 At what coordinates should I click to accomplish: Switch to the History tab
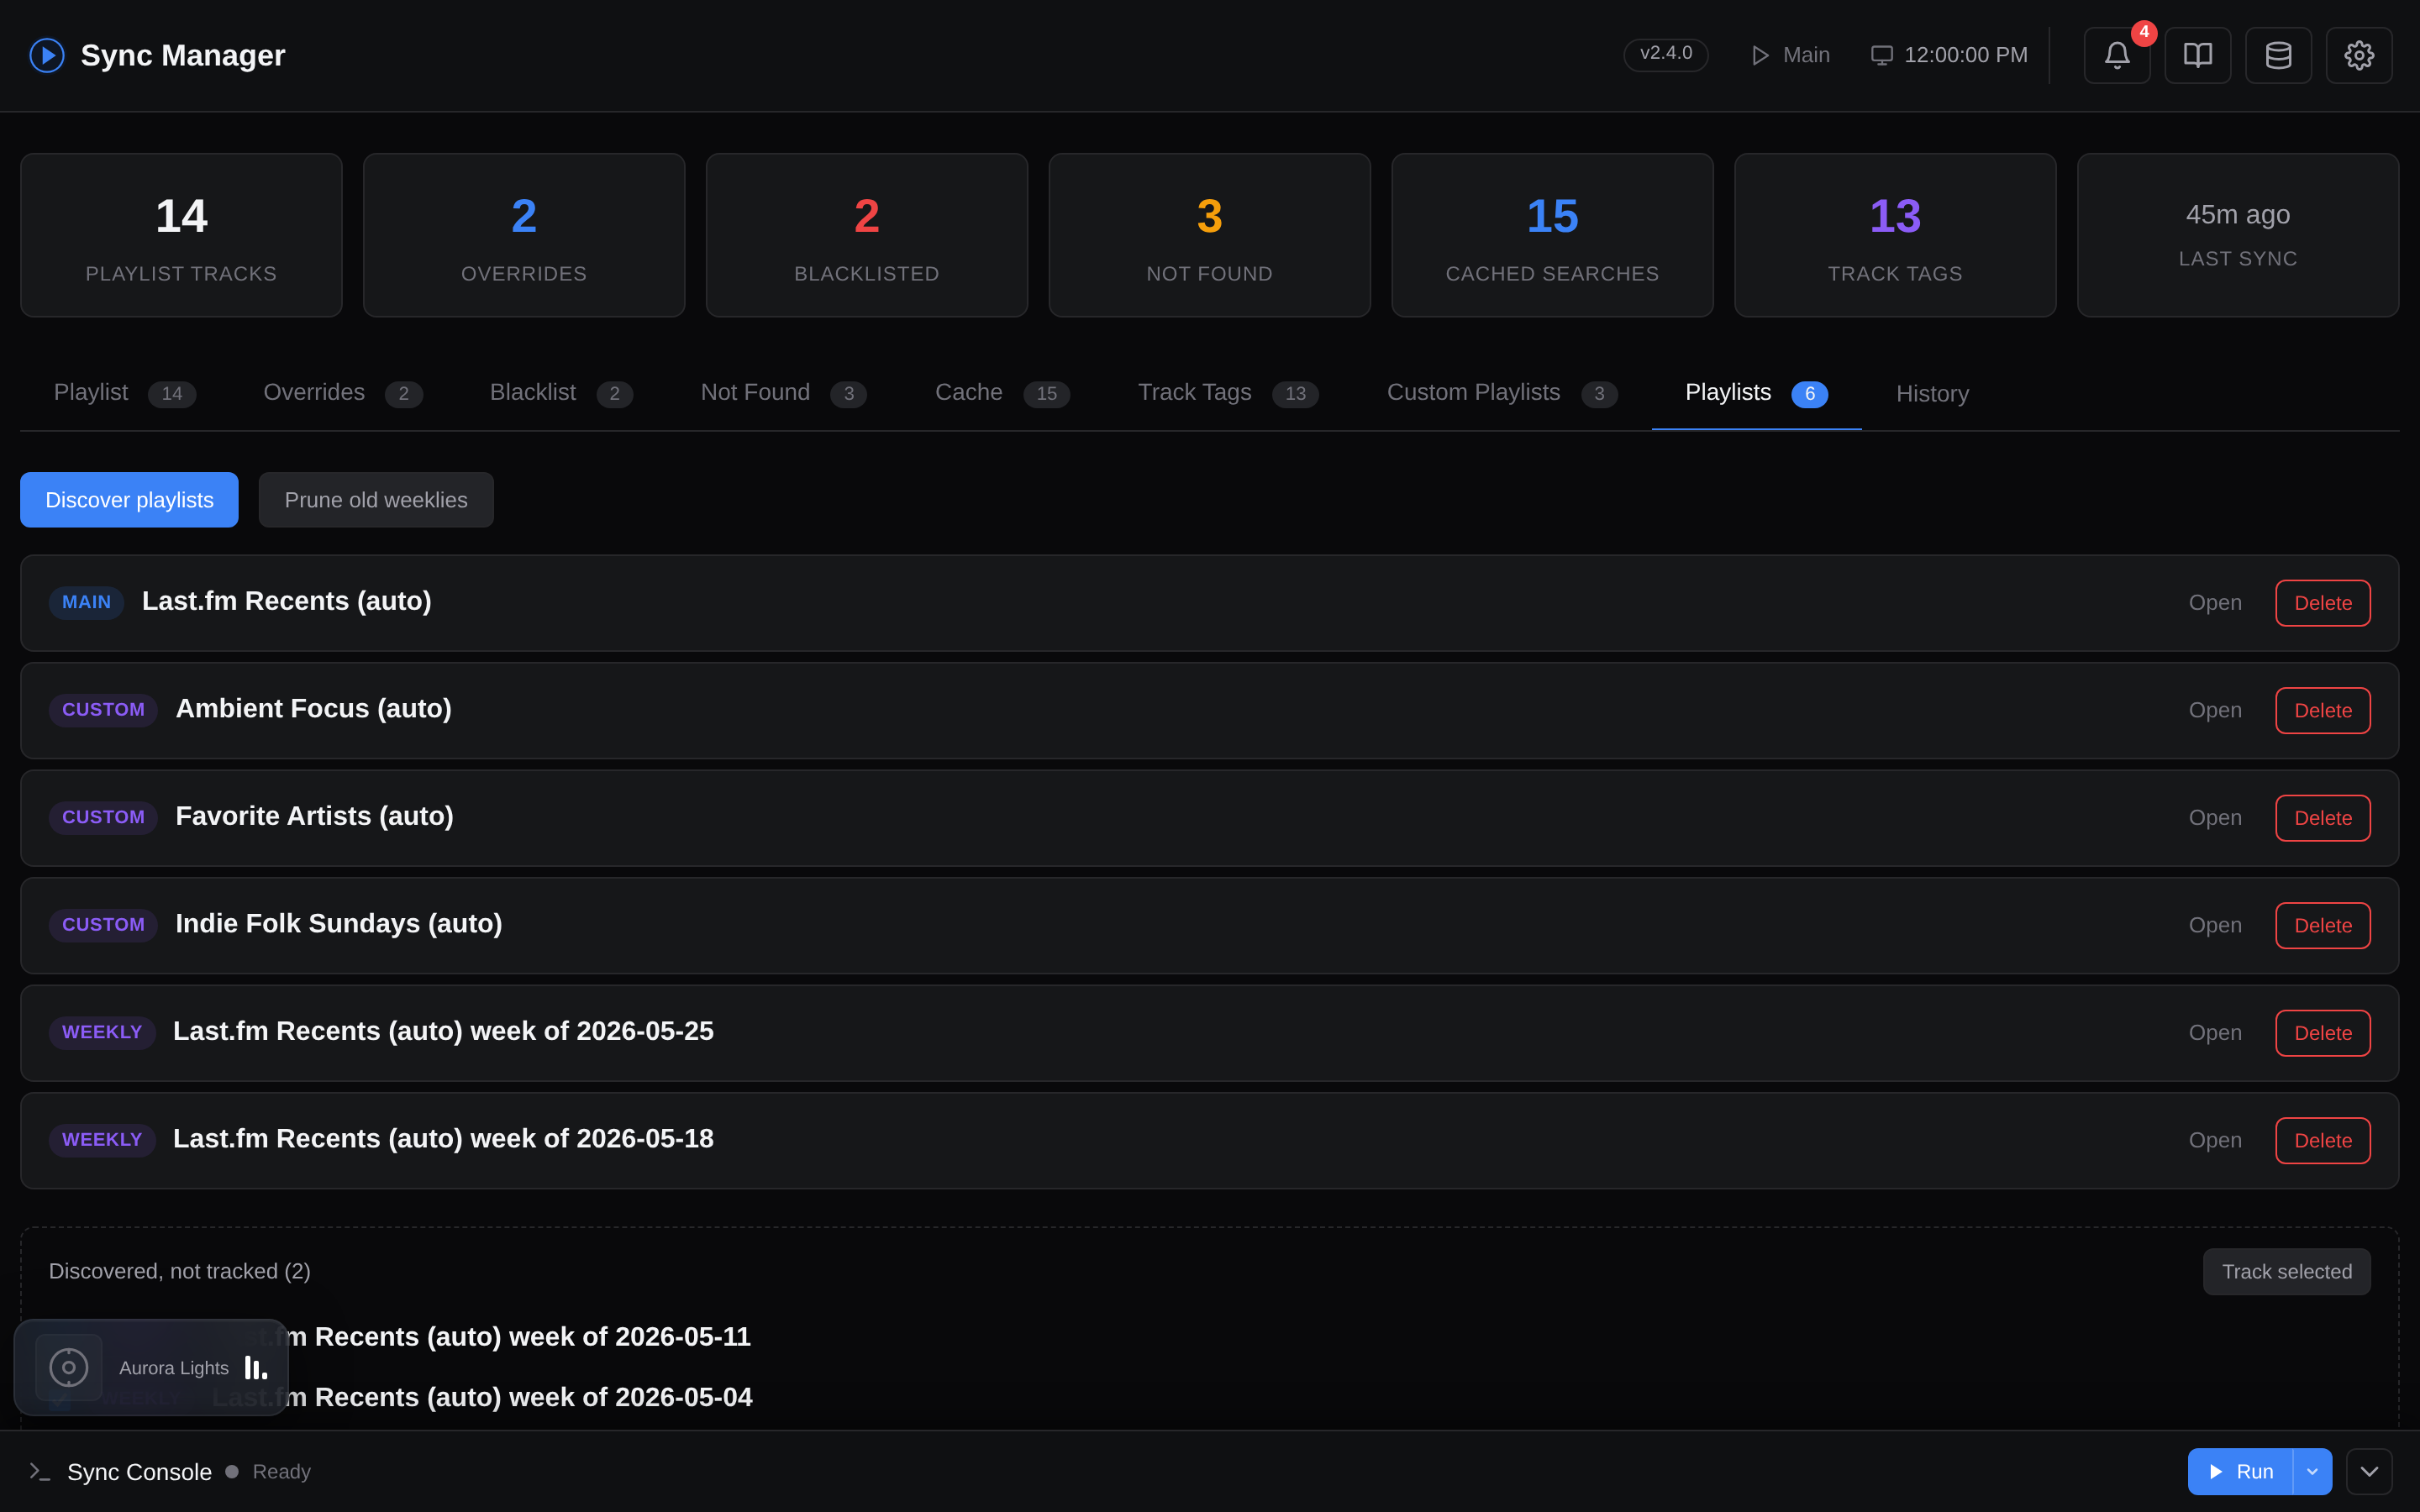coord(1932,394)
